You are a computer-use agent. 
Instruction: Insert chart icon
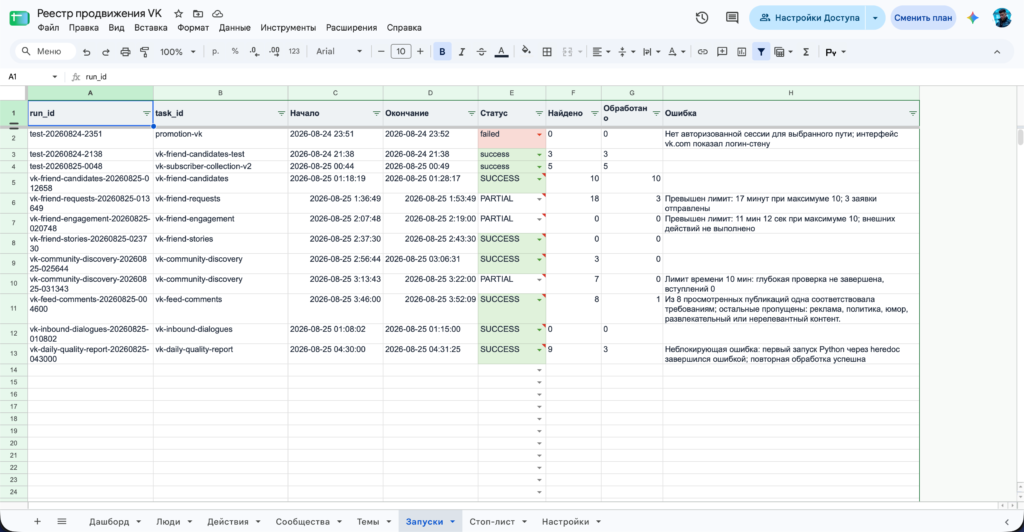click(x=742, y=52)
